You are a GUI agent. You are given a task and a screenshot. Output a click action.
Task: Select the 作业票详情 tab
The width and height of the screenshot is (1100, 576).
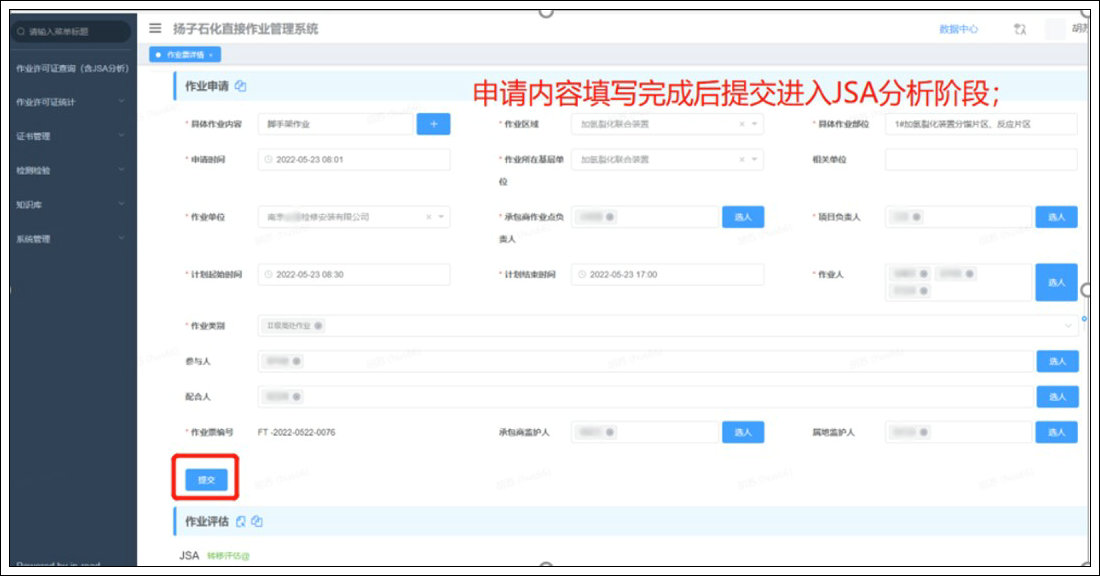coord(185,55)
